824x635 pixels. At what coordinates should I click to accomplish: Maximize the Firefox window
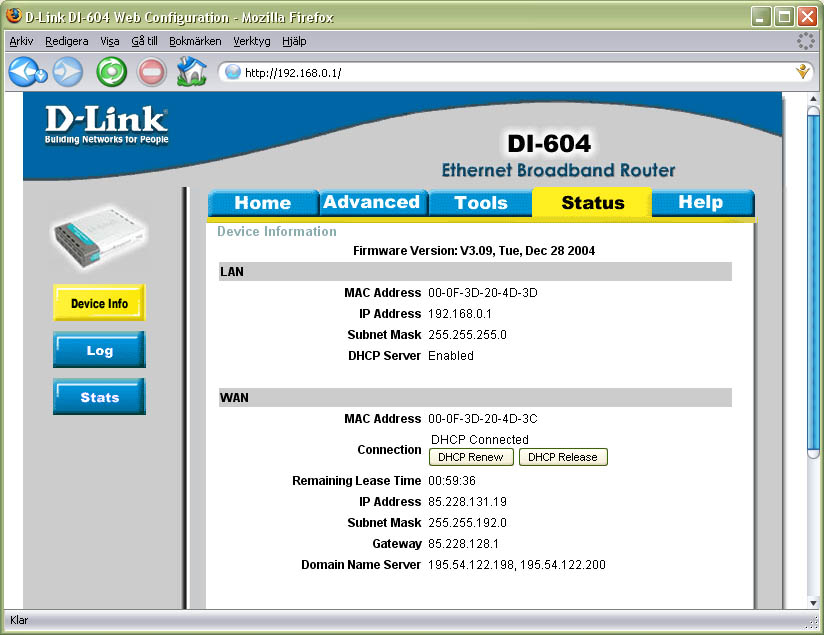click(x=784, y=16)
